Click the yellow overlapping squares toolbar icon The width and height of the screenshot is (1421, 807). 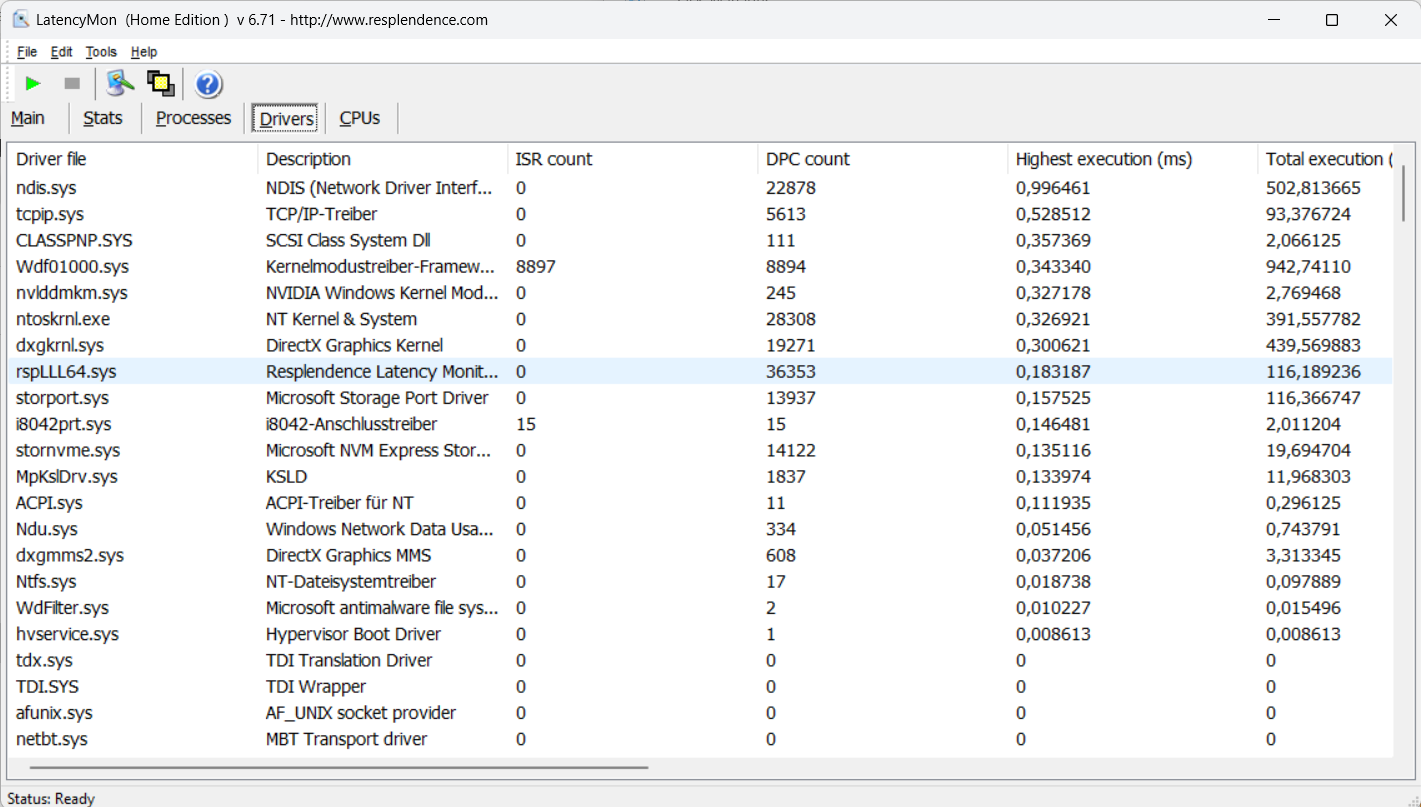pos(161,84)
